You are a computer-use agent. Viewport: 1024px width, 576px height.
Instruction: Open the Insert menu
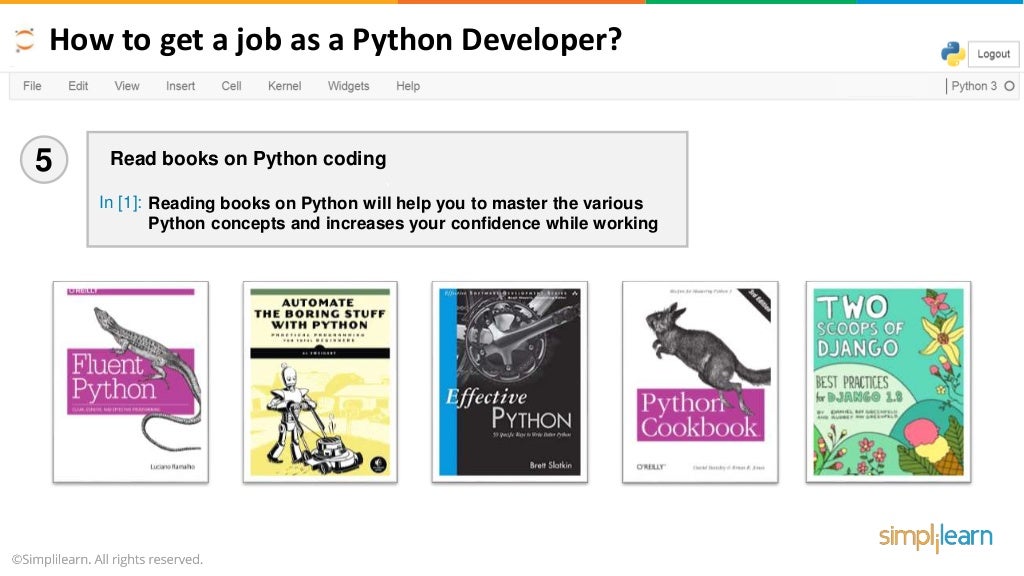[180, 86]
